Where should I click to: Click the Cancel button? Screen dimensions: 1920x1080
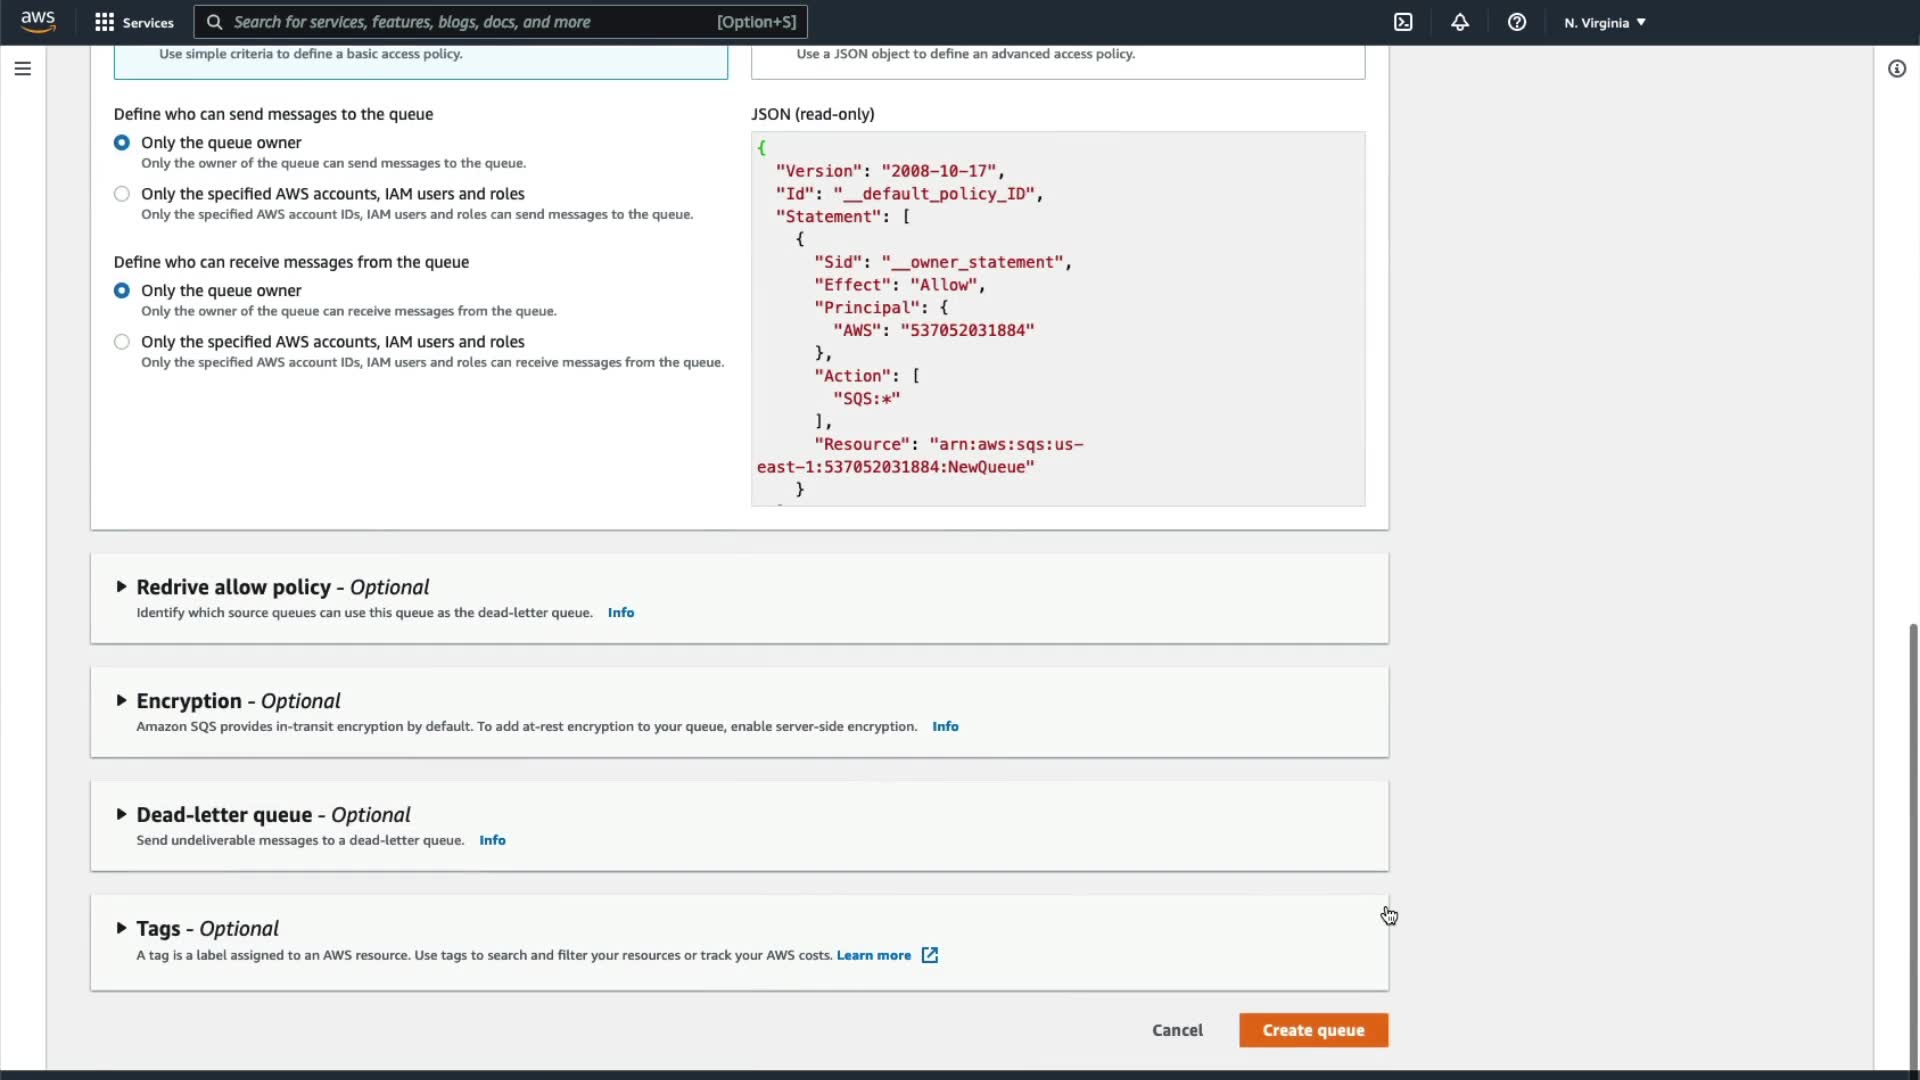coord(1177,1030)
